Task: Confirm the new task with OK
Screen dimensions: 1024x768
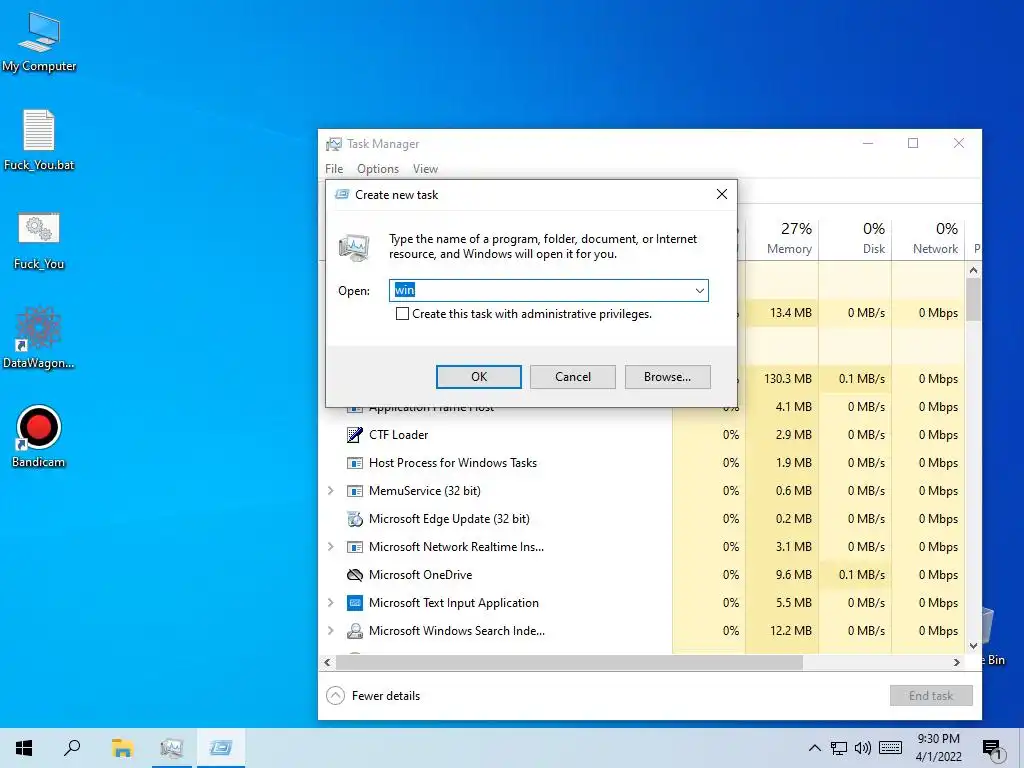Action: pyautogui.click(x=479, y=377)
